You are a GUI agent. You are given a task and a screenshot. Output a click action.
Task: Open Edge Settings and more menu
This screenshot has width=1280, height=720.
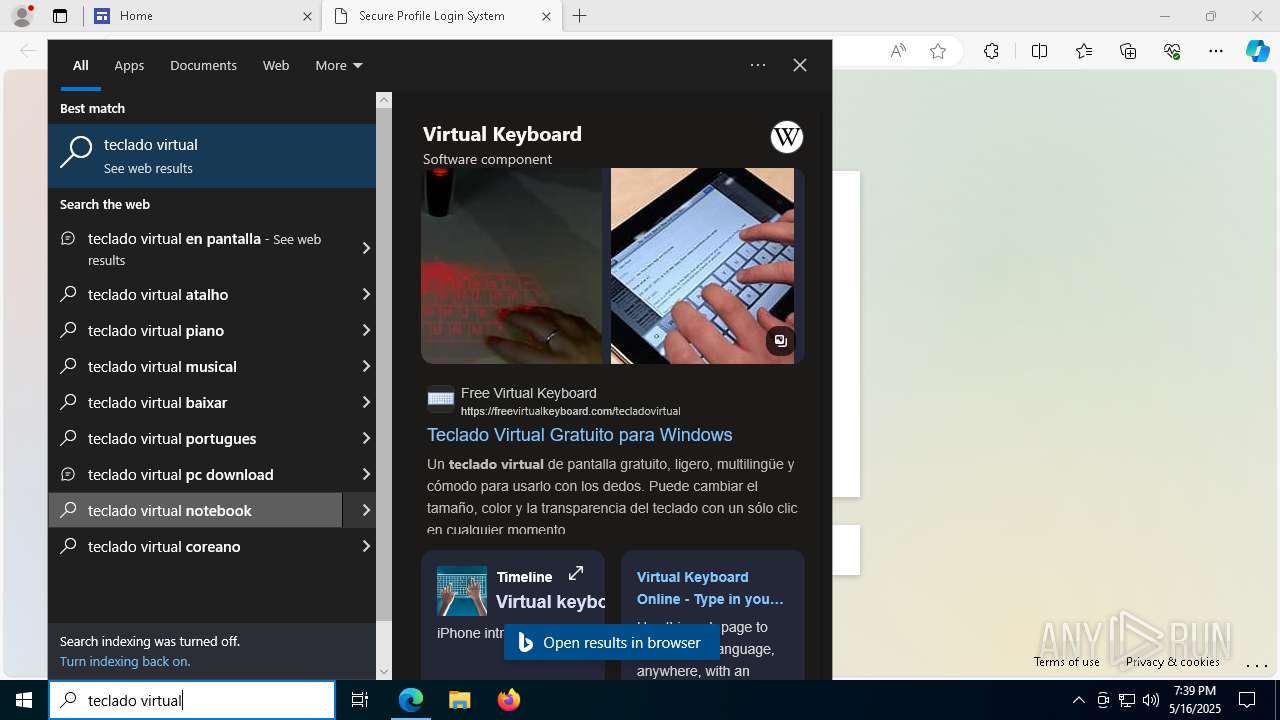pyautogui.click(x=1216, y=51)
